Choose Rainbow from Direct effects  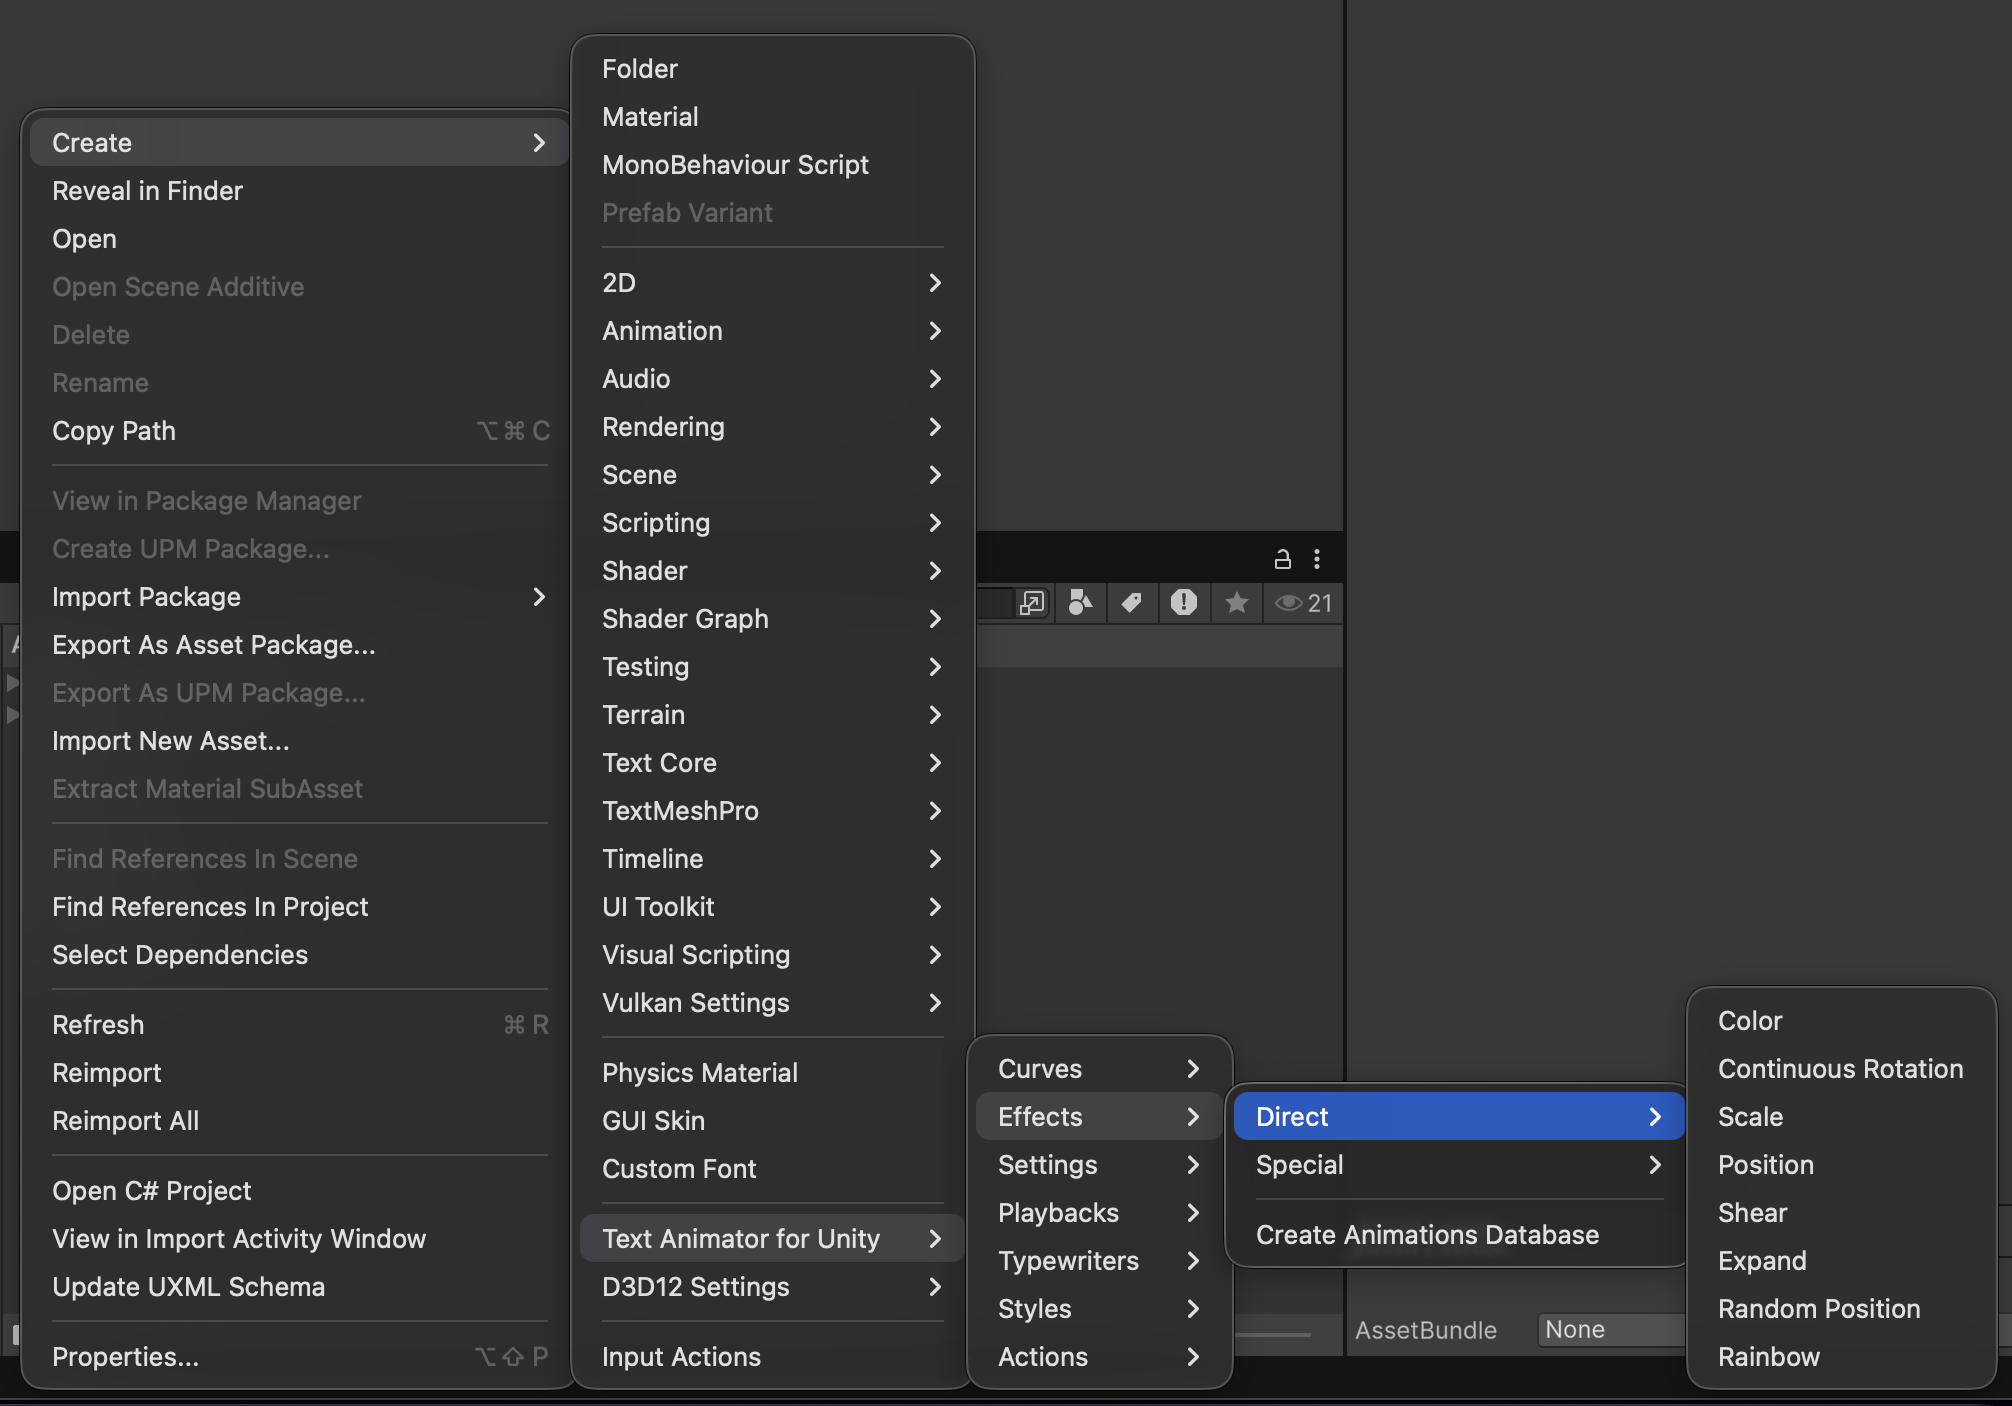click(1768, 1357)
